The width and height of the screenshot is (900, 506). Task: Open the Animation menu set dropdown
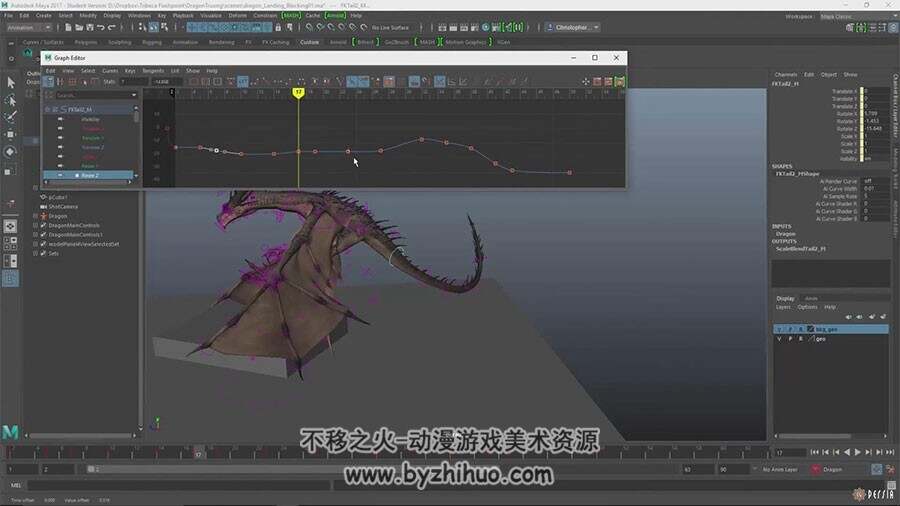(x=29, y=27)
